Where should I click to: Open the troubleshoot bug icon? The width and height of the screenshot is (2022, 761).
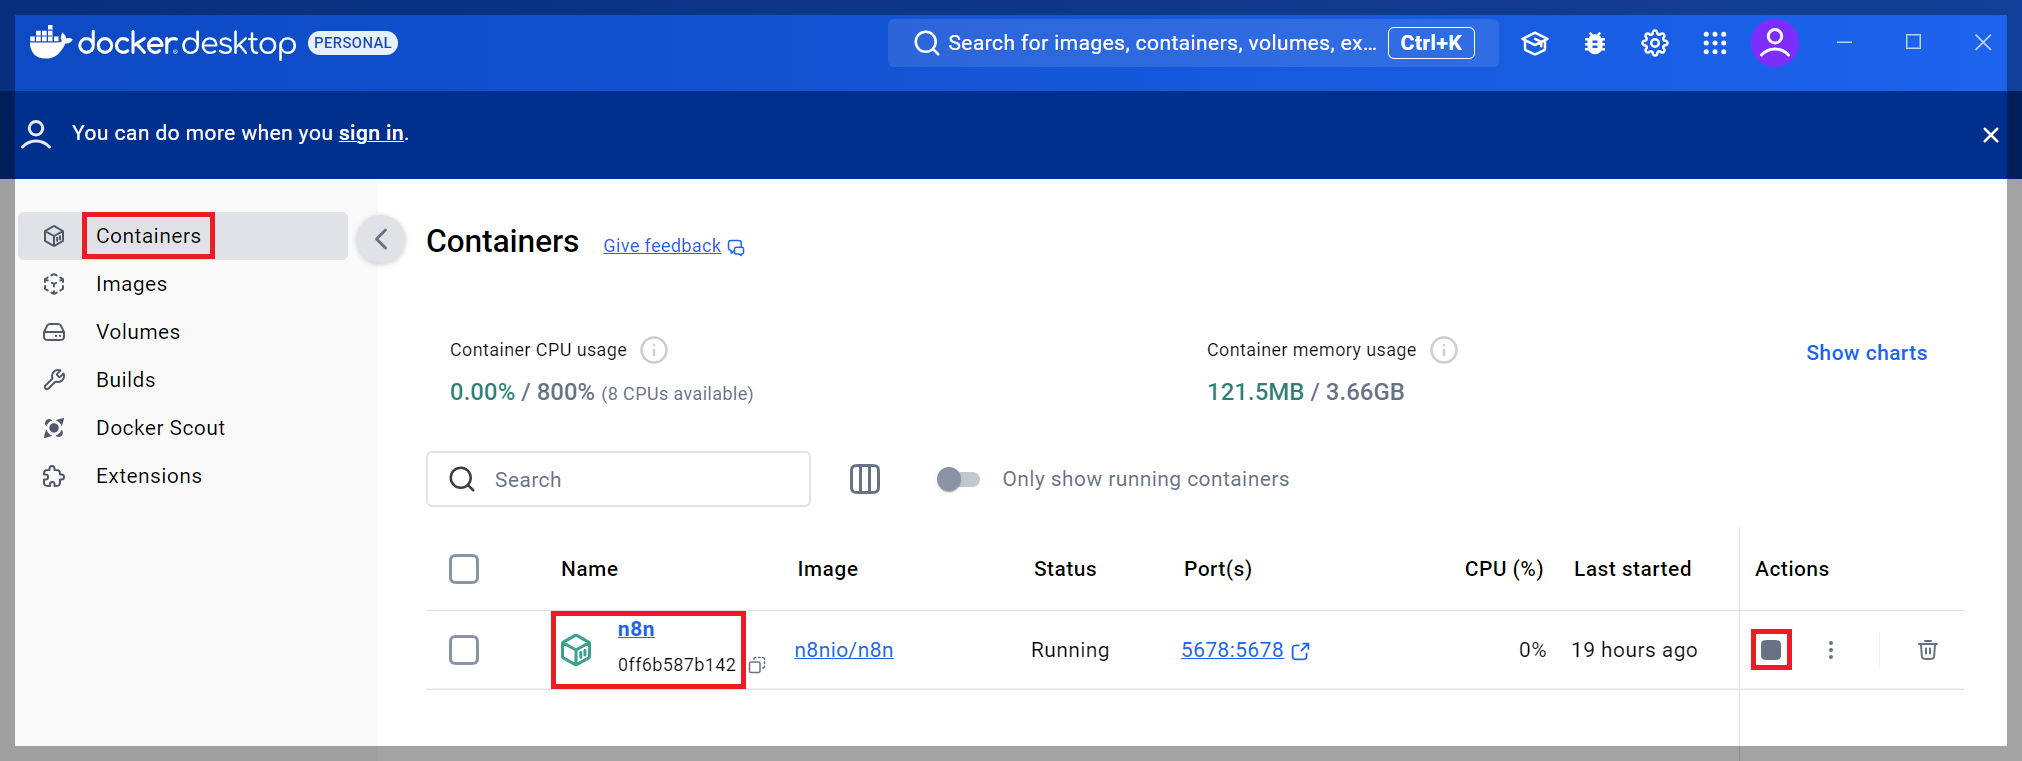click(x=1595, y=43)
